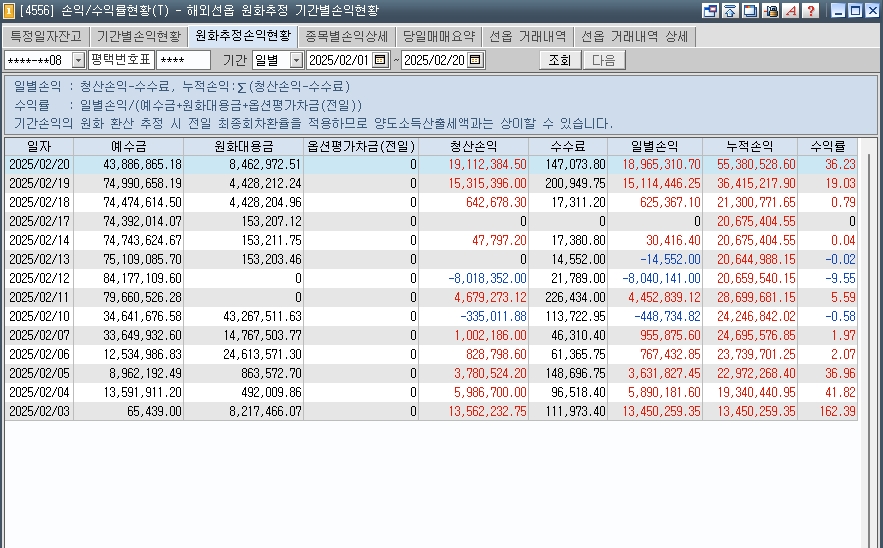883x548 pixels.
Task: Click the password field with asterisks
Action: click(184, 60)
